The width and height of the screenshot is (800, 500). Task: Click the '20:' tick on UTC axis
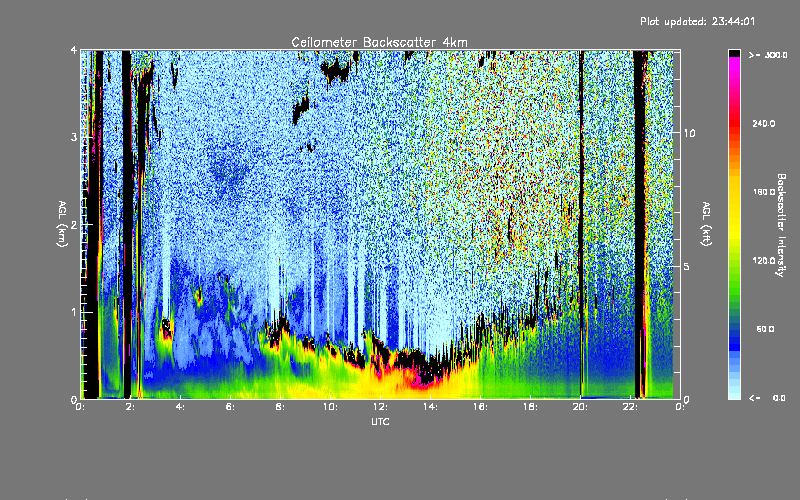click(x=580, y=407)
